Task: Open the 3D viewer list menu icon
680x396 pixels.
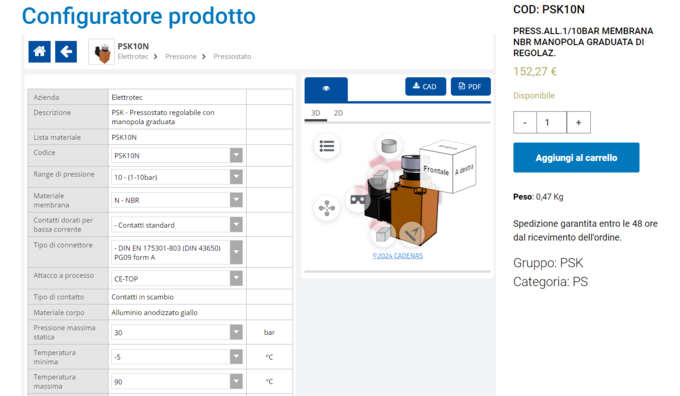Action: (x=327, y=146)
